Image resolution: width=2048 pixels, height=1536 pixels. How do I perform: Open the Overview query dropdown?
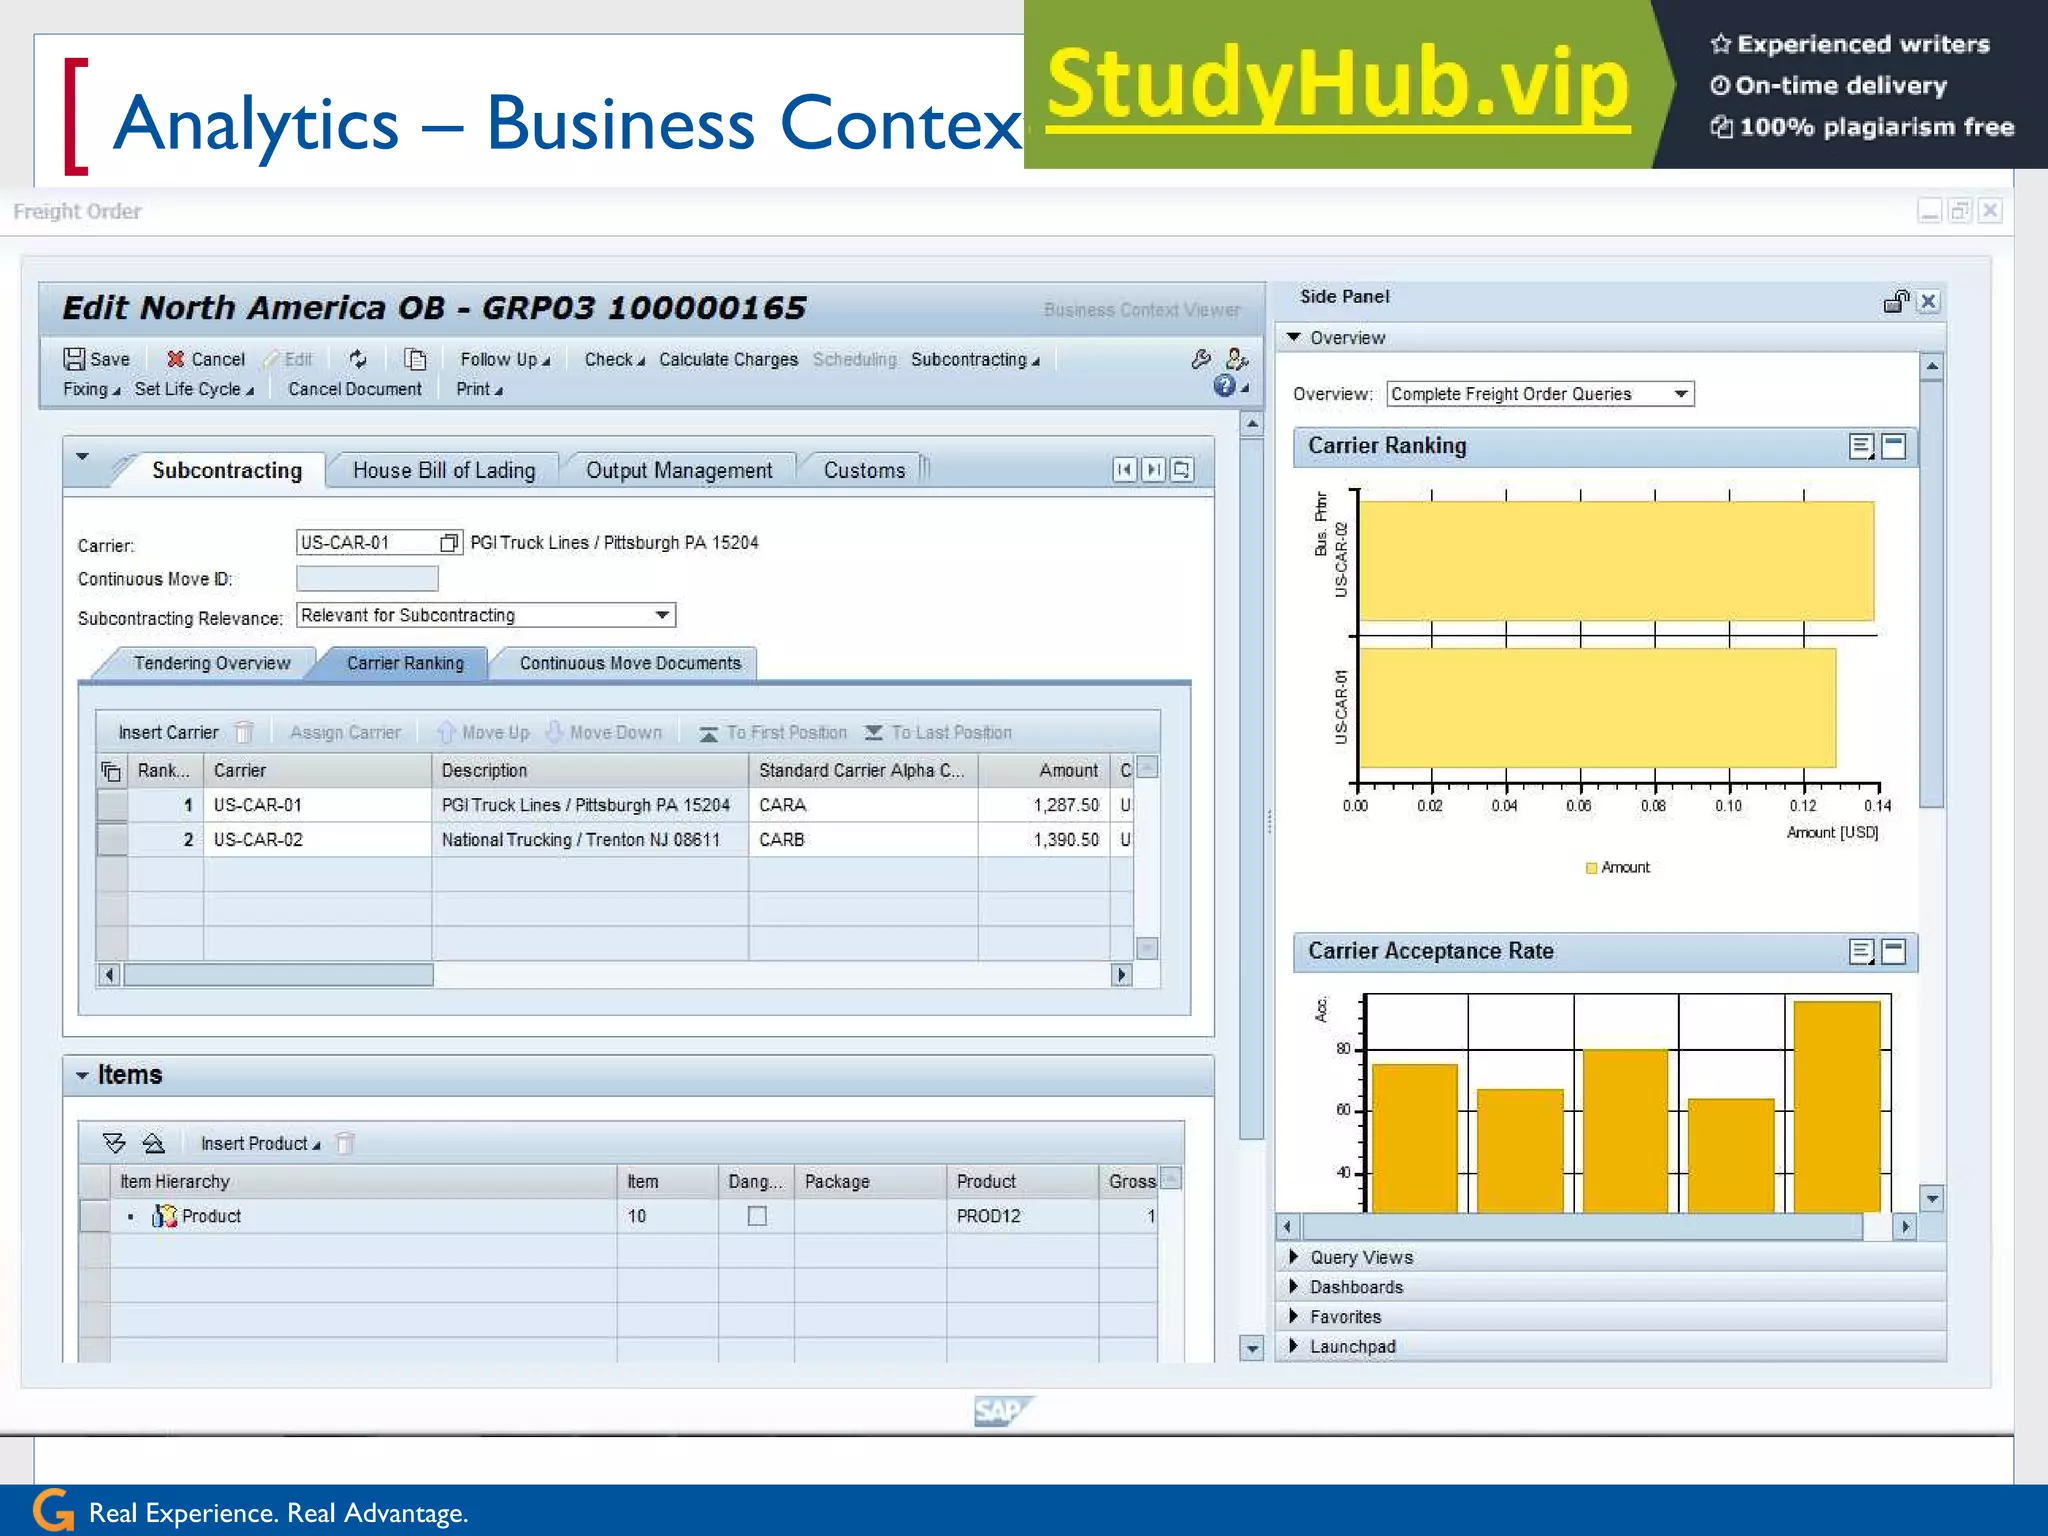click(1681, 394)
